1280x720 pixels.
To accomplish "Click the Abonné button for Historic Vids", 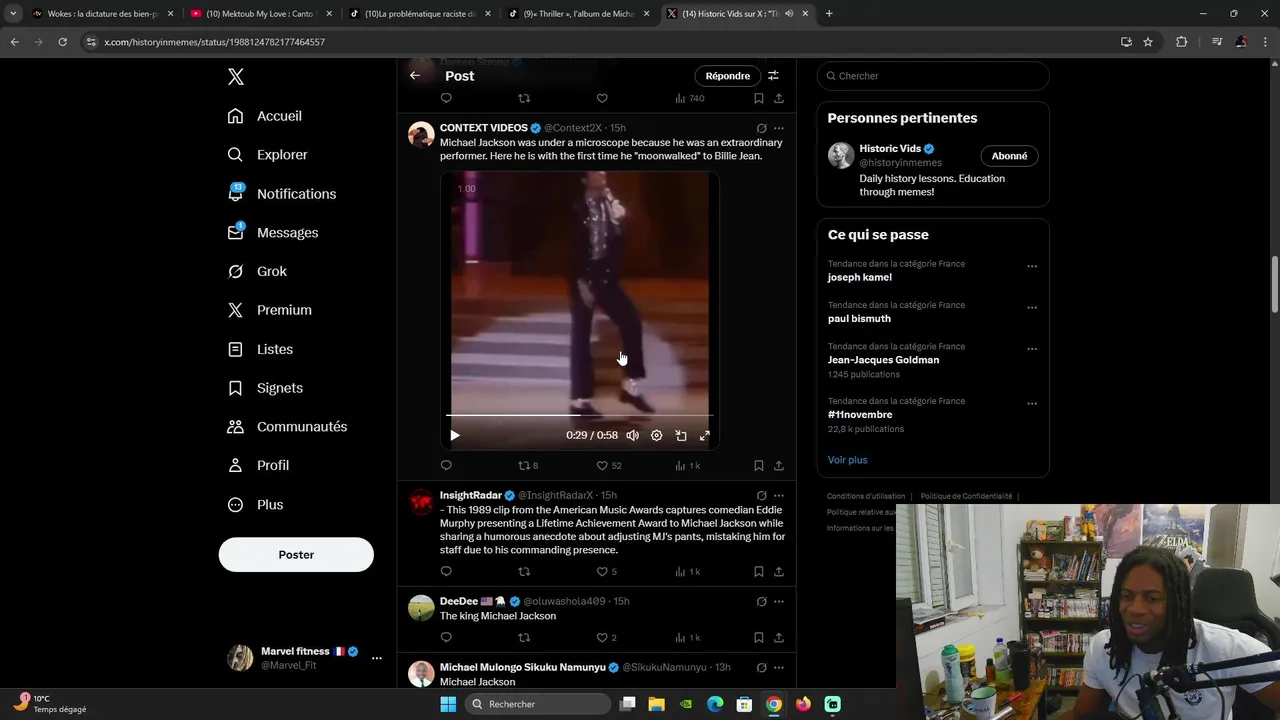I will pyautogui.click(x=1009, y=156).
